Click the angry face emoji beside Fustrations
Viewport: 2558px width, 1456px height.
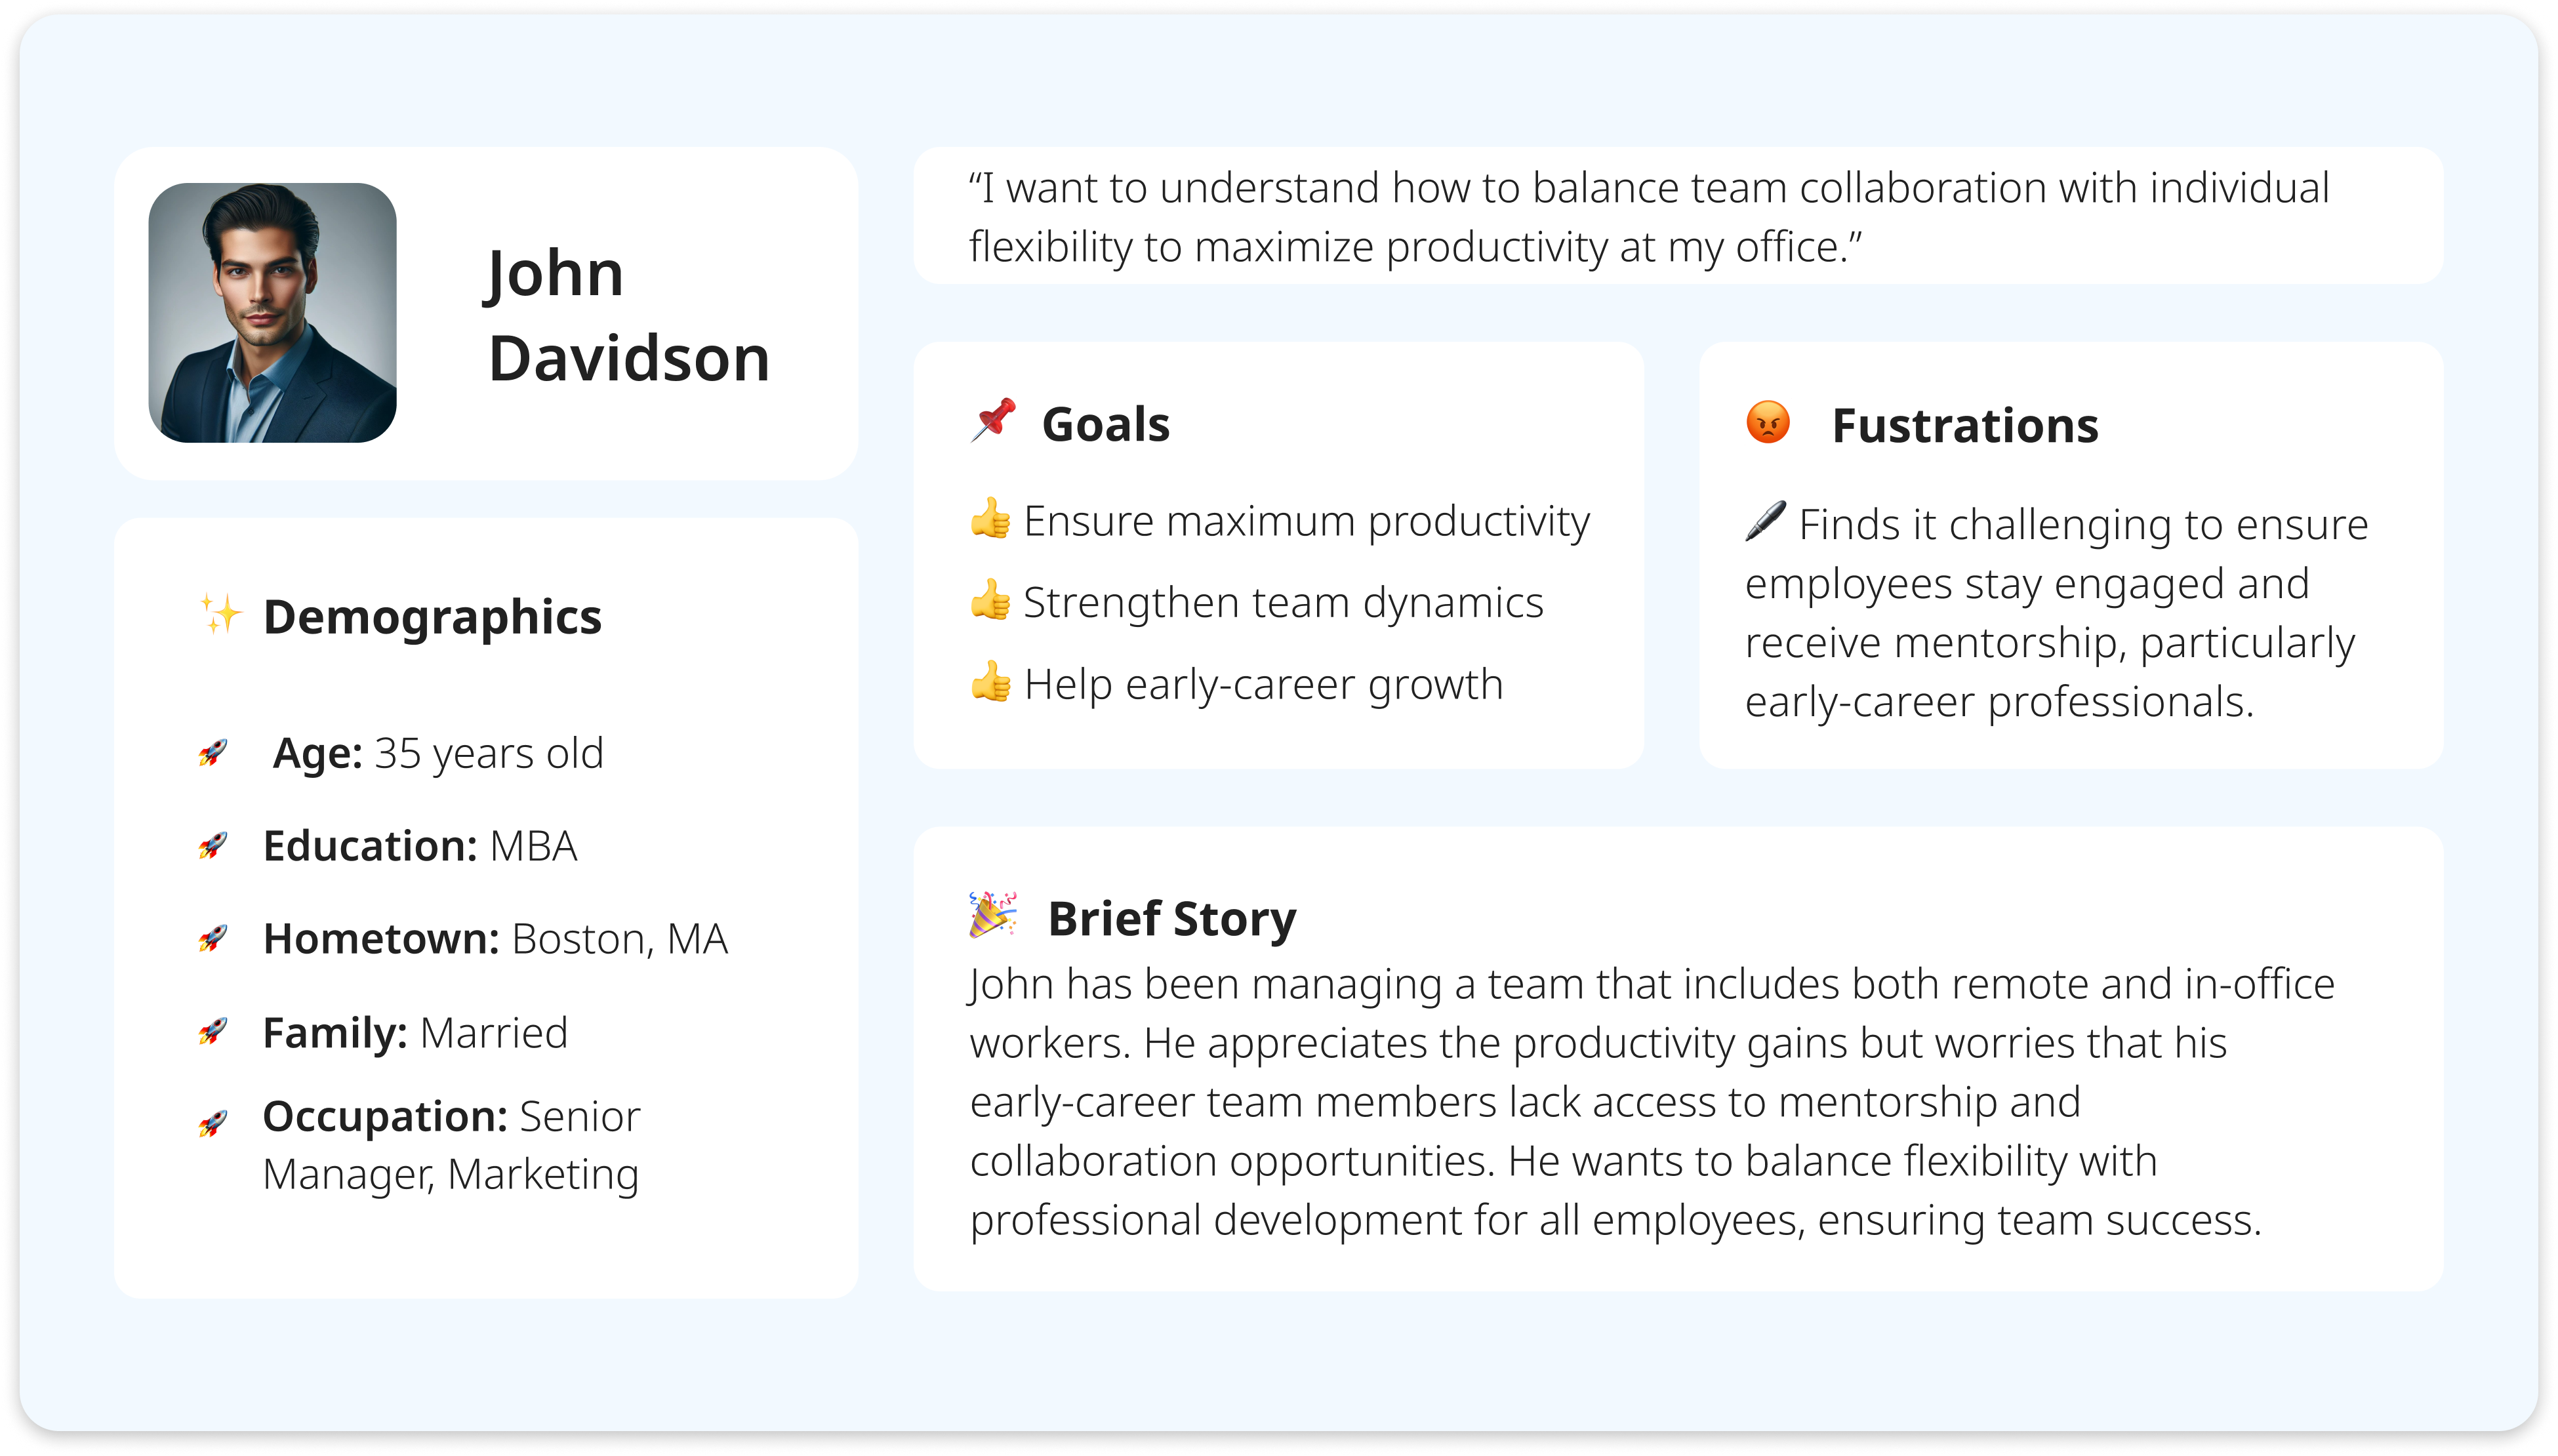tap(1767, 422)
